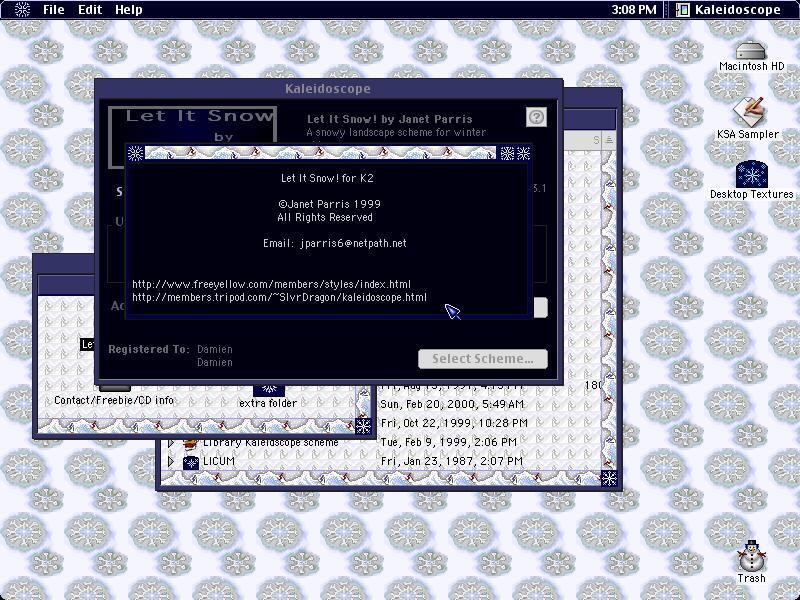Close the Let It Snow about box via snowflake close box
The image size is (800, 600).
tap(135, 153)
